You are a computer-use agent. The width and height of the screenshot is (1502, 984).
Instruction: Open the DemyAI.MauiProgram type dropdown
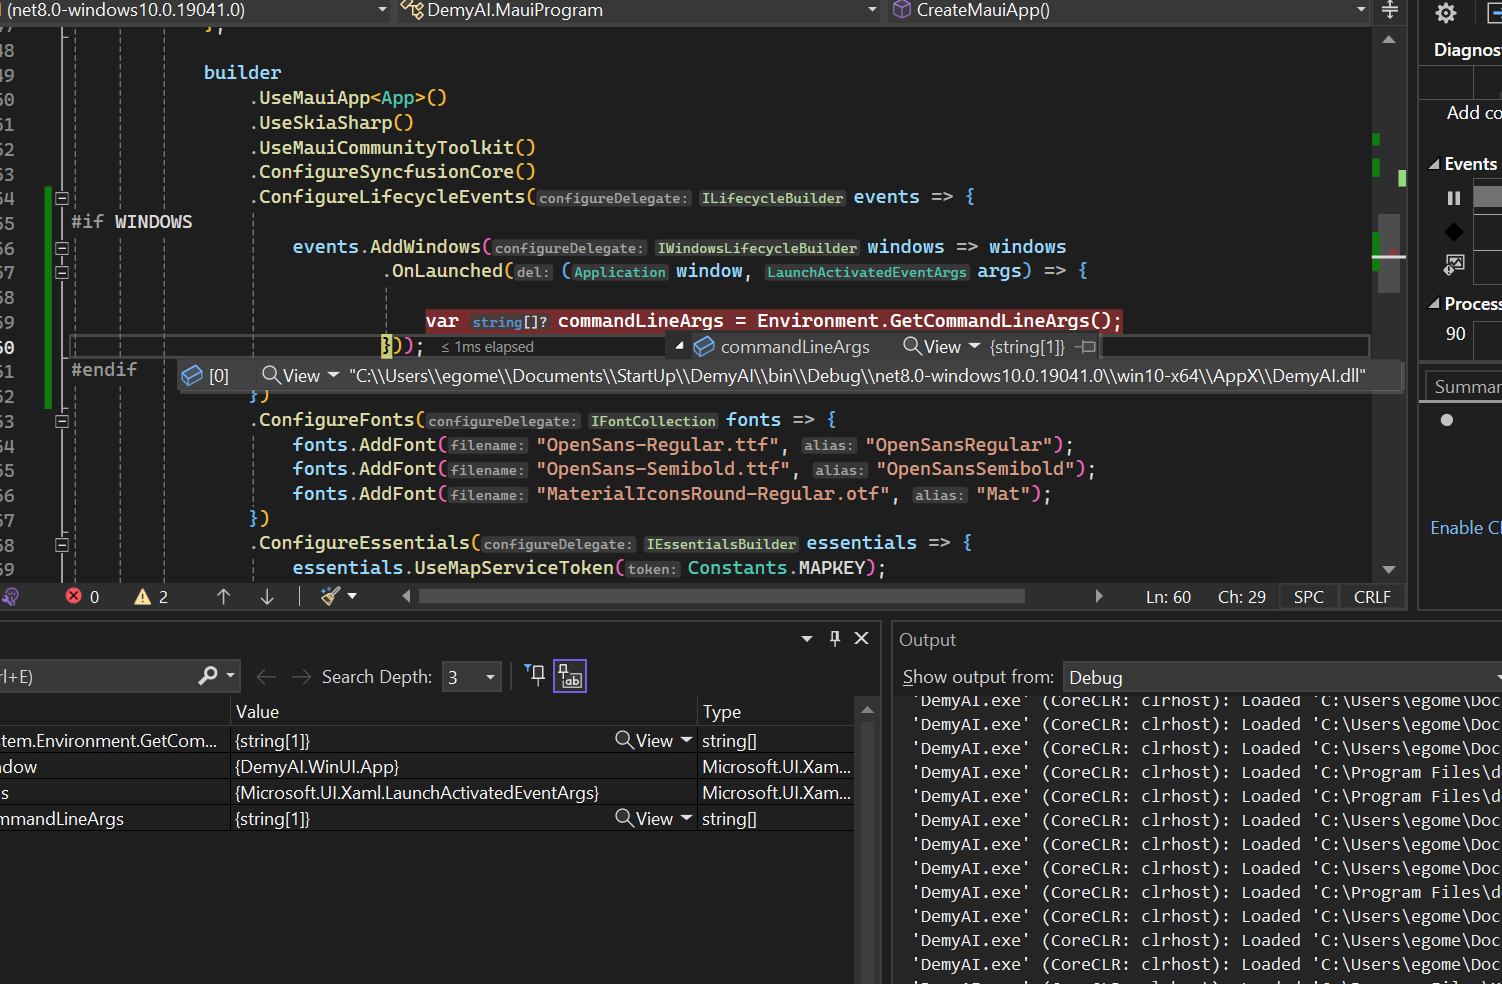pos(872,10)
